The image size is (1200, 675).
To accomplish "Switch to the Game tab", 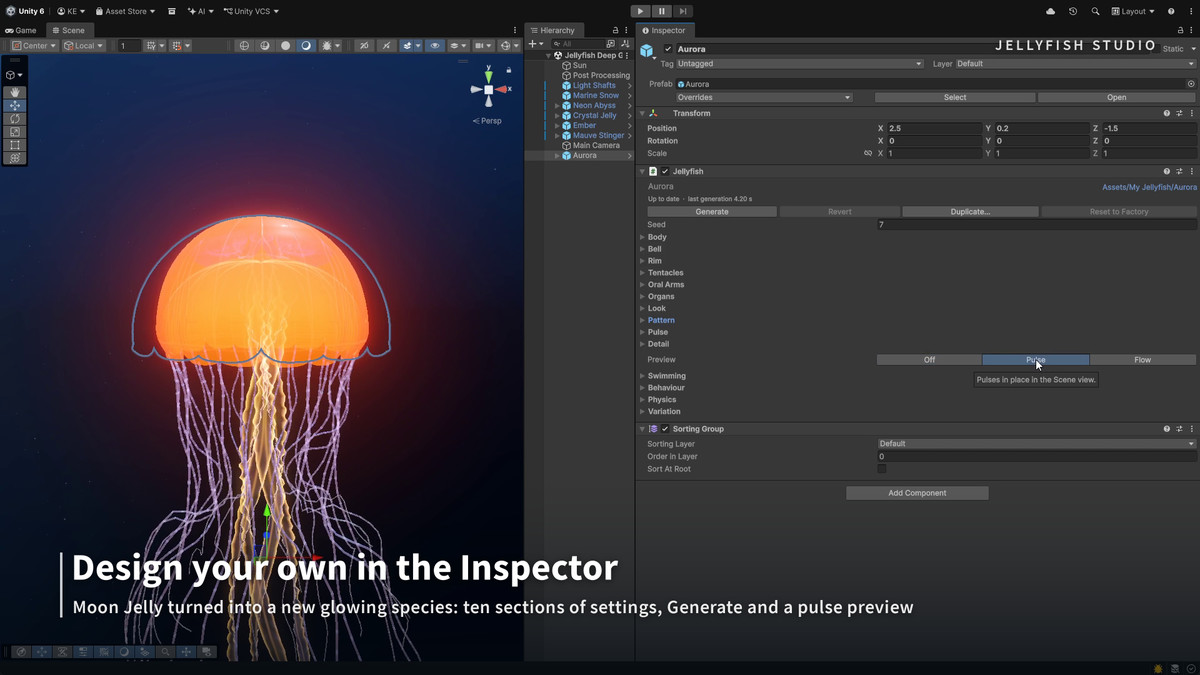I will (20, 30).
